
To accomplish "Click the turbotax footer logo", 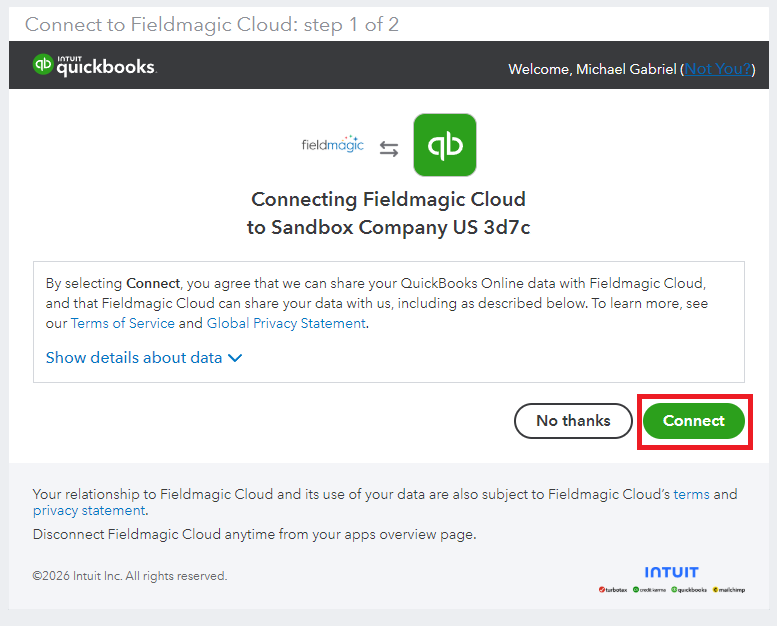I will 613,590.
